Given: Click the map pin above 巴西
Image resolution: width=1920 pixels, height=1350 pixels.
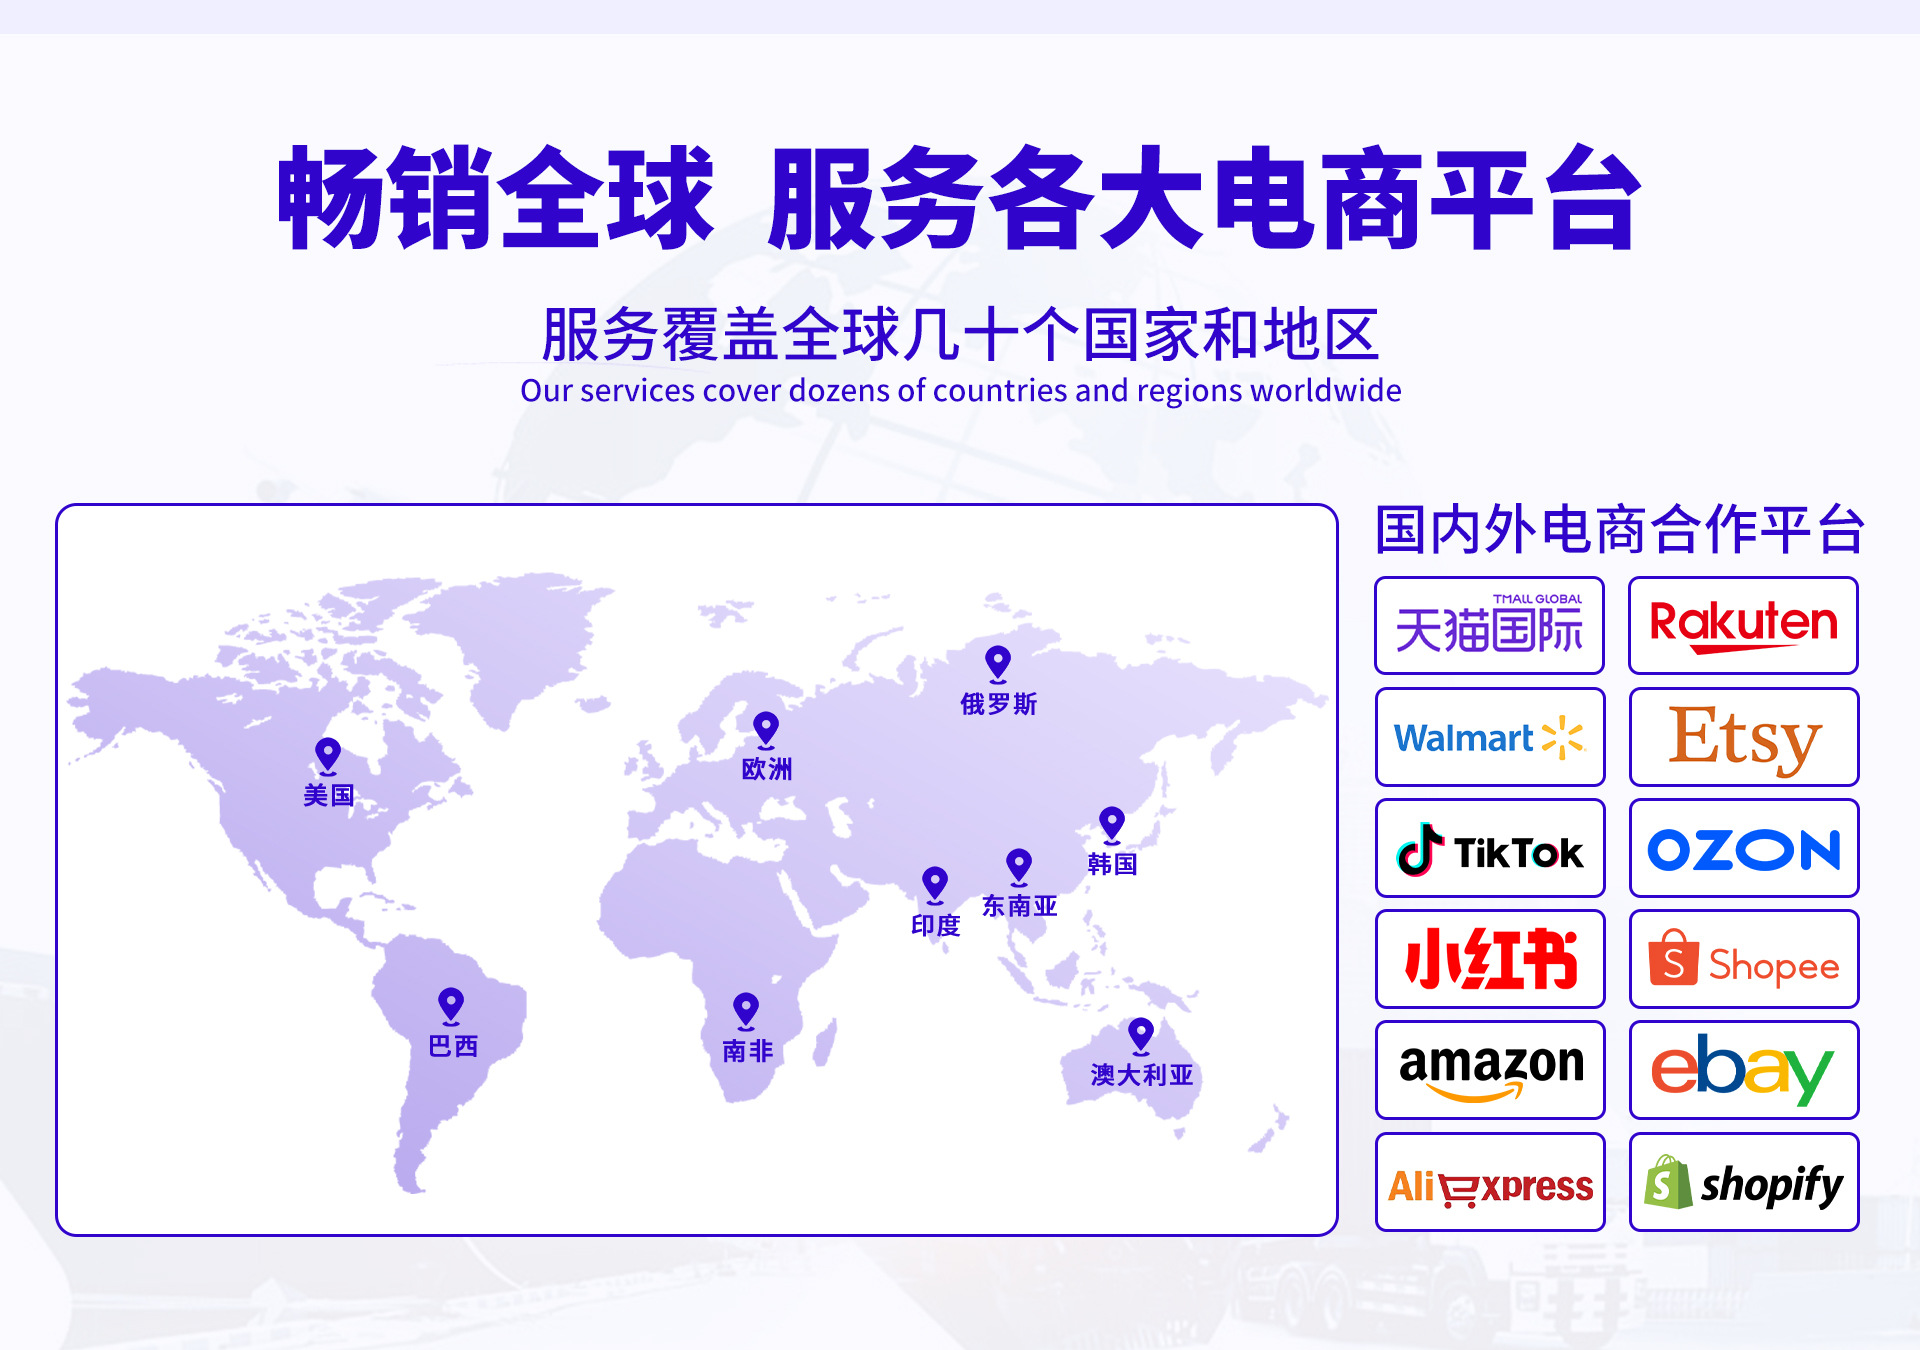Looking at the screenshot, I should pyautogui.click(x=451, y=1006).
